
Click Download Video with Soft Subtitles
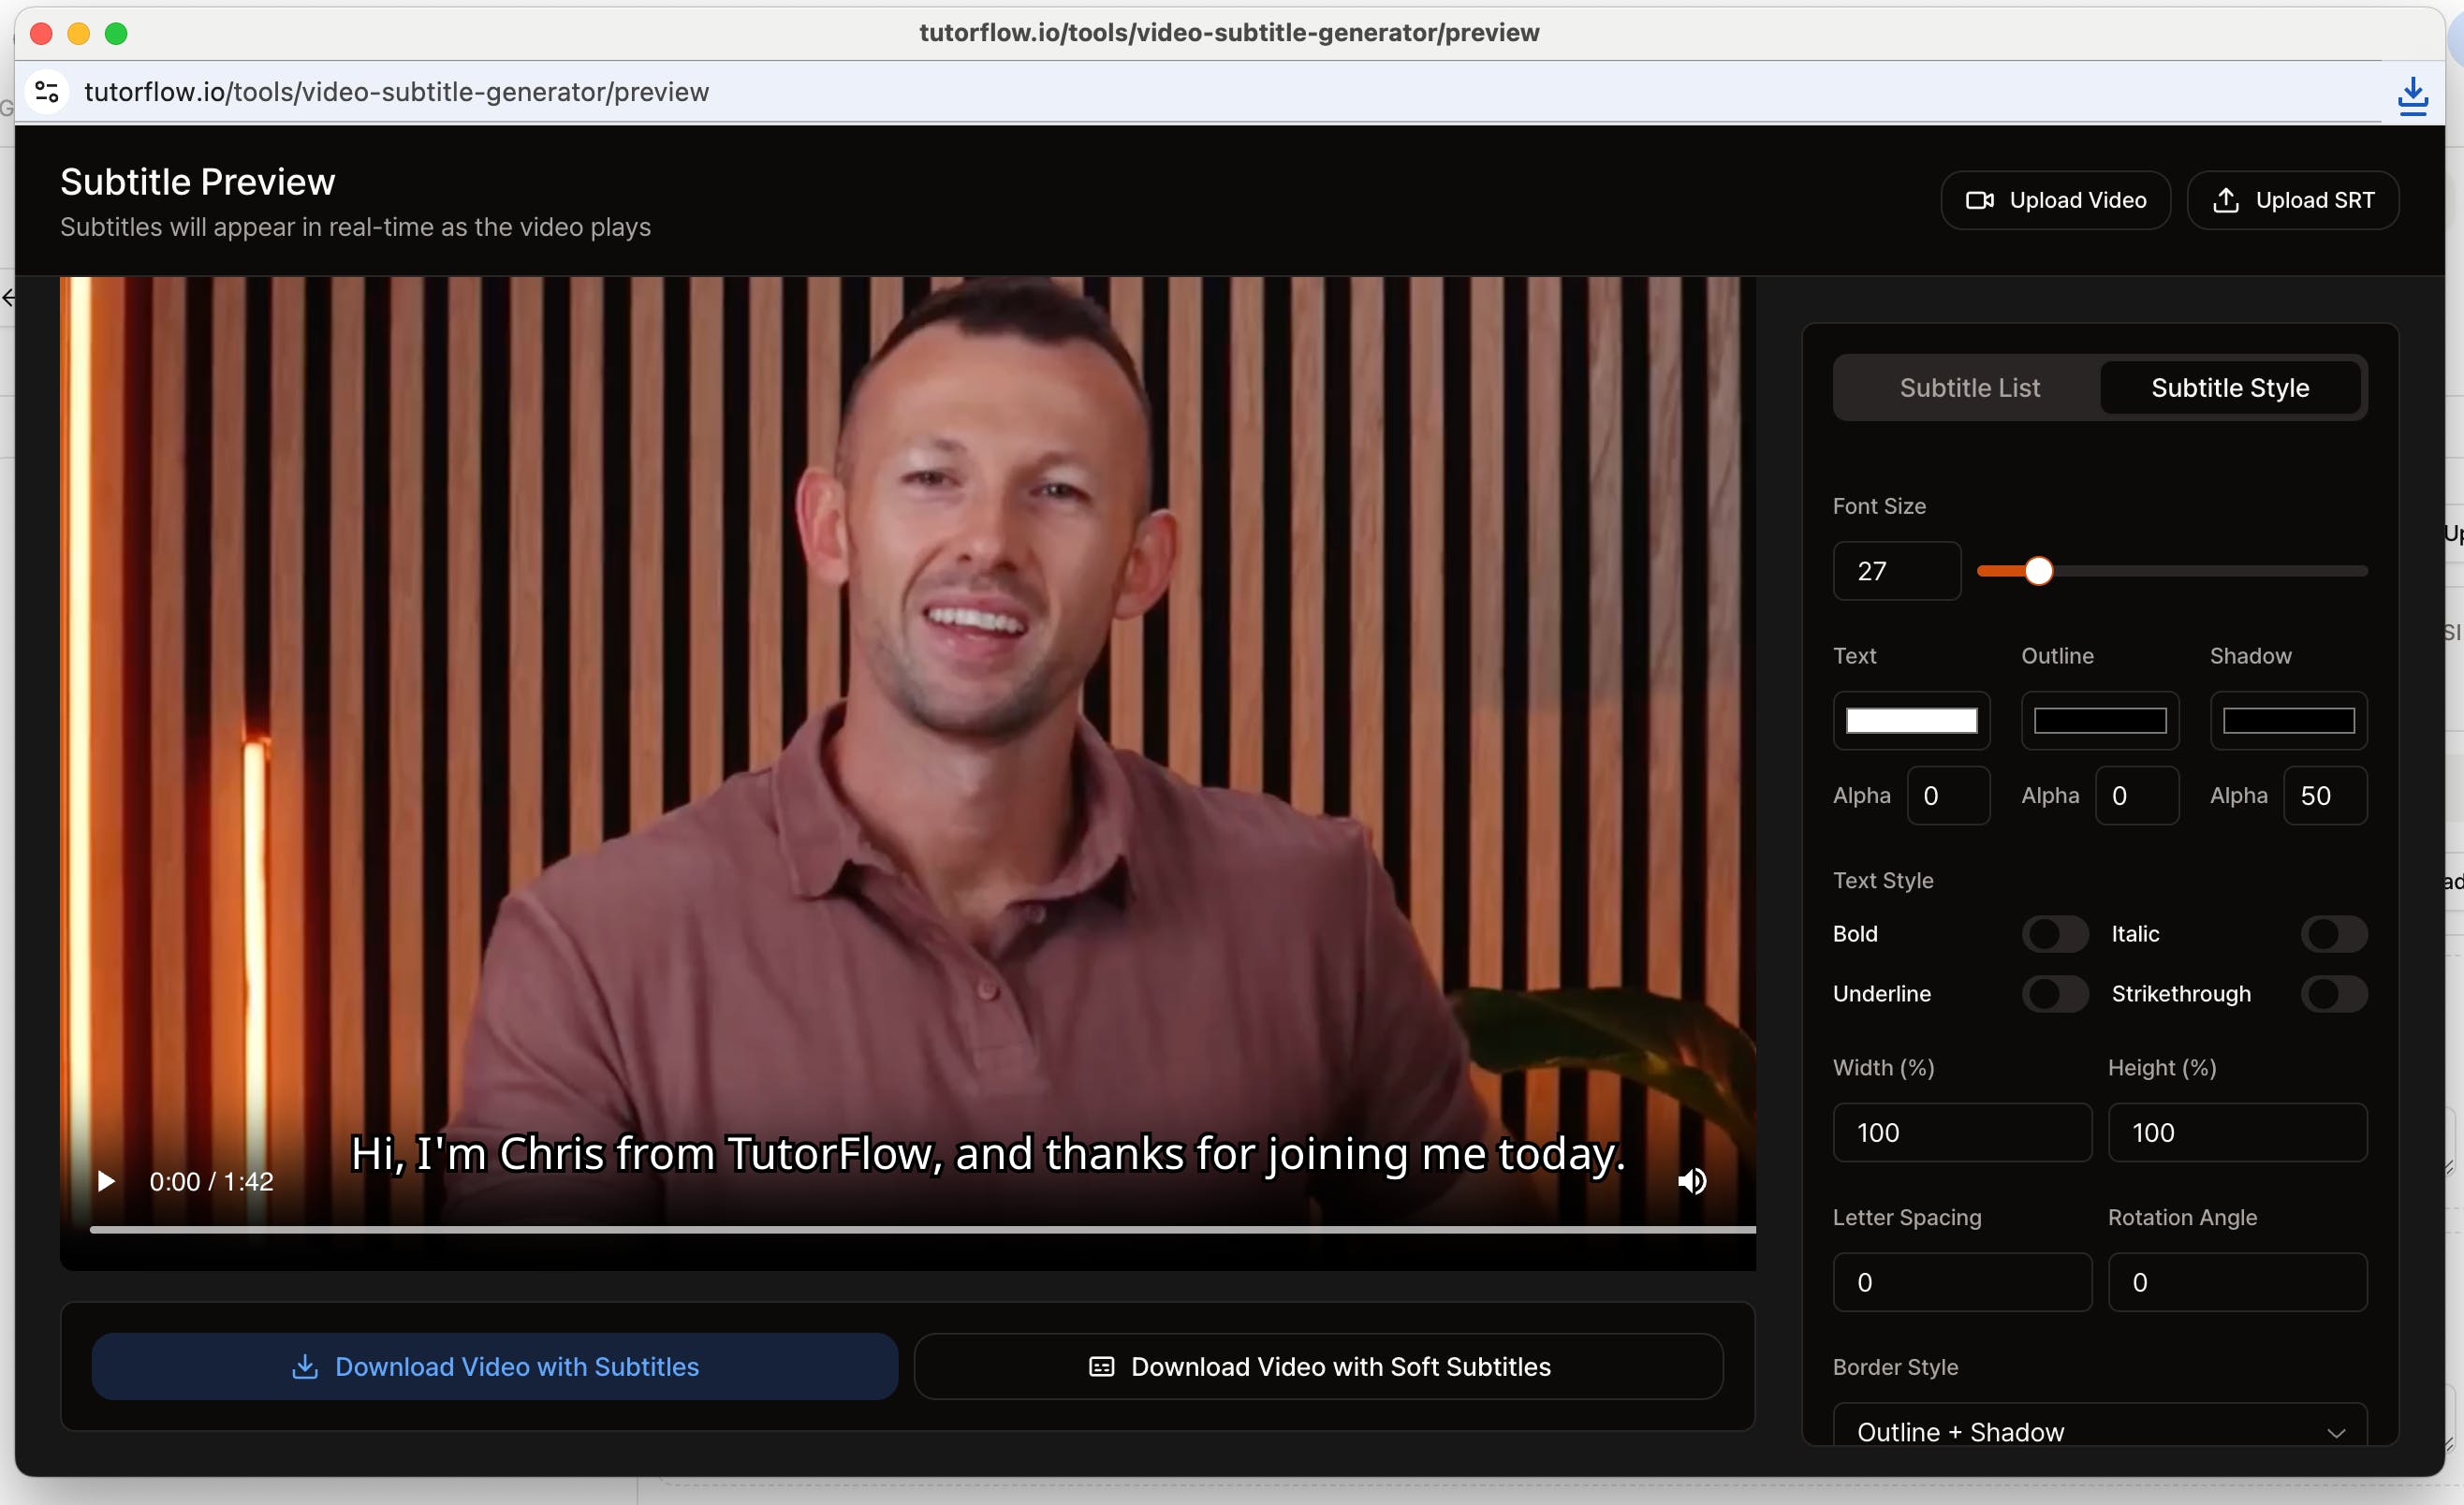click(1318, 1367)
